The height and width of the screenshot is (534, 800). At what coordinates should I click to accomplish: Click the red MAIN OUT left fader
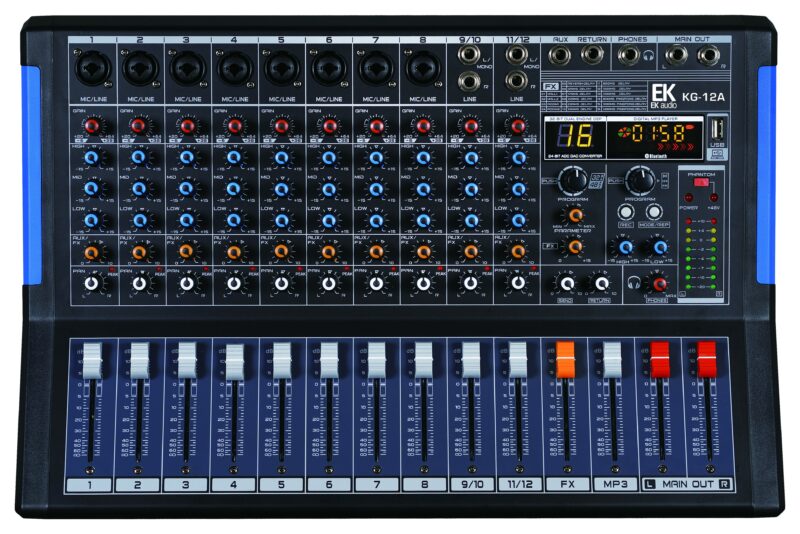[660, 360]
